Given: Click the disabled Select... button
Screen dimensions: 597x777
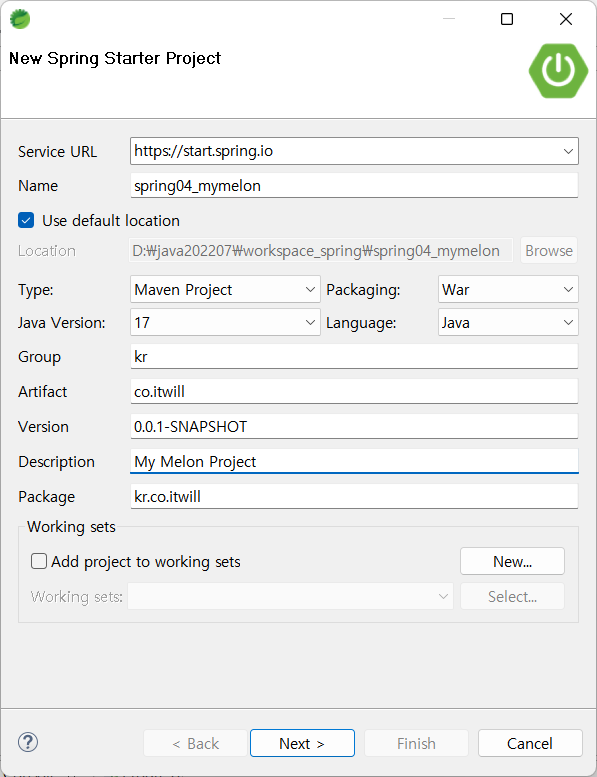Looking at the screenshot, I should tap(512, 596).
